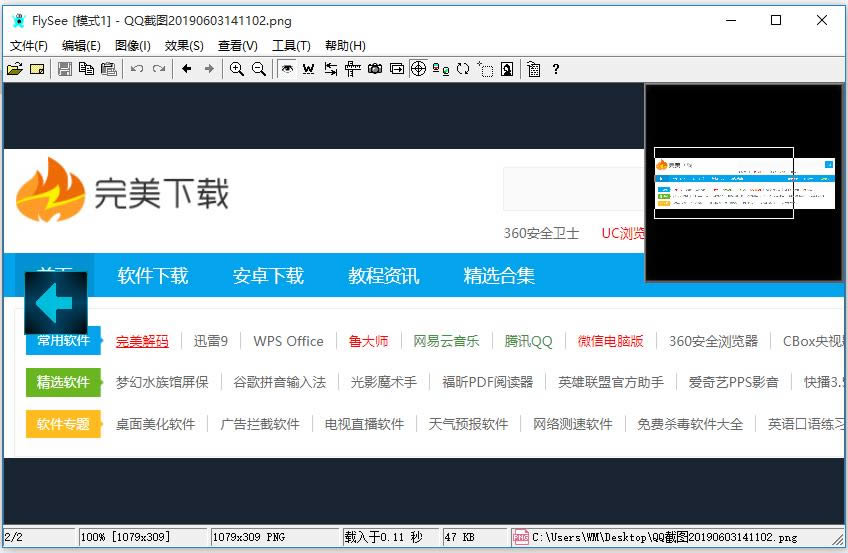The image size is (848, 553).
Task: Click the circular arrows refresh icon
Action: (463, 69)
